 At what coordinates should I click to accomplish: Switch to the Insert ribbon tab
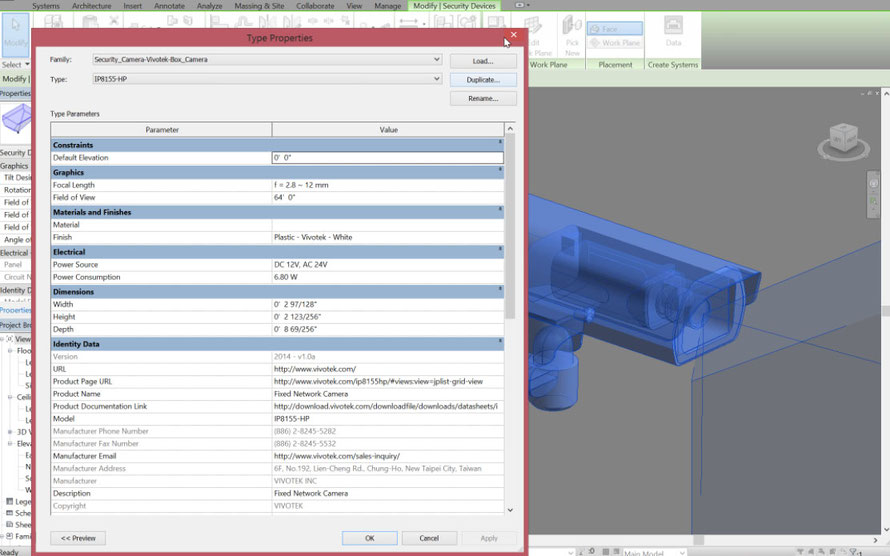133,6
